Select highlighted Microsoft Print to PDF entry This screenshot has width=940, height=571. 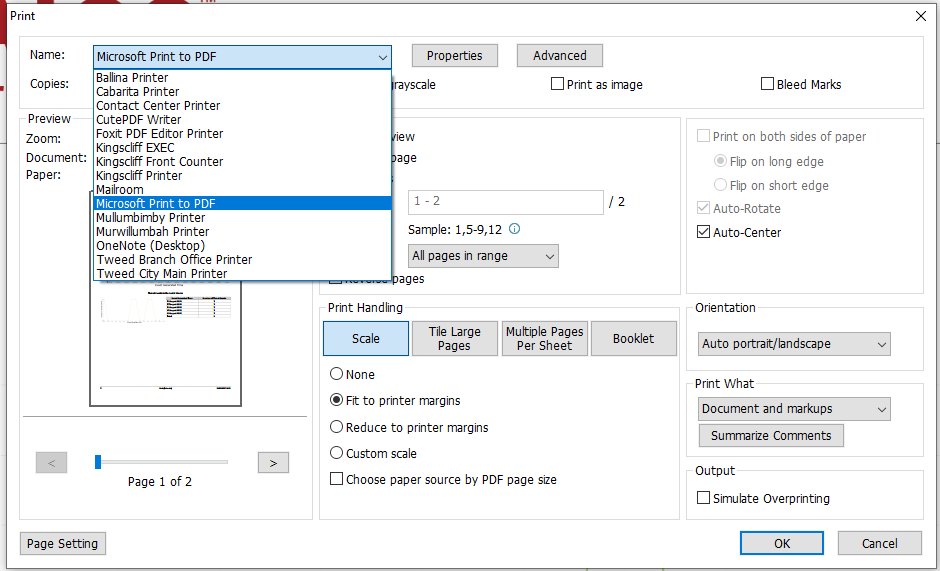pyautogui.click(x=243, y=203)
